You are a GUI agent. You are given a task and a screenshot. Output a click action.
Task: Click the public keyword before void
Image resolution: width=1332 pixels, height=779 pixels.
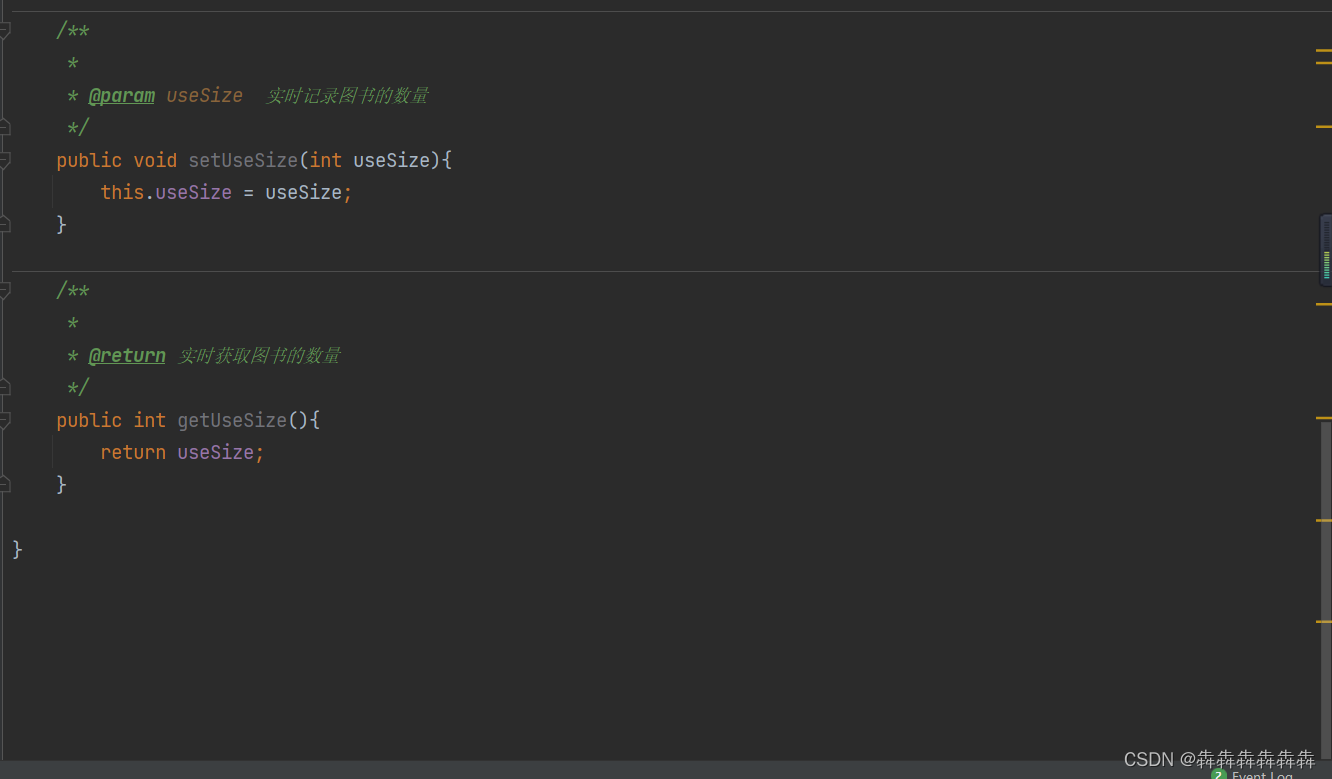[x=89, y=160]
